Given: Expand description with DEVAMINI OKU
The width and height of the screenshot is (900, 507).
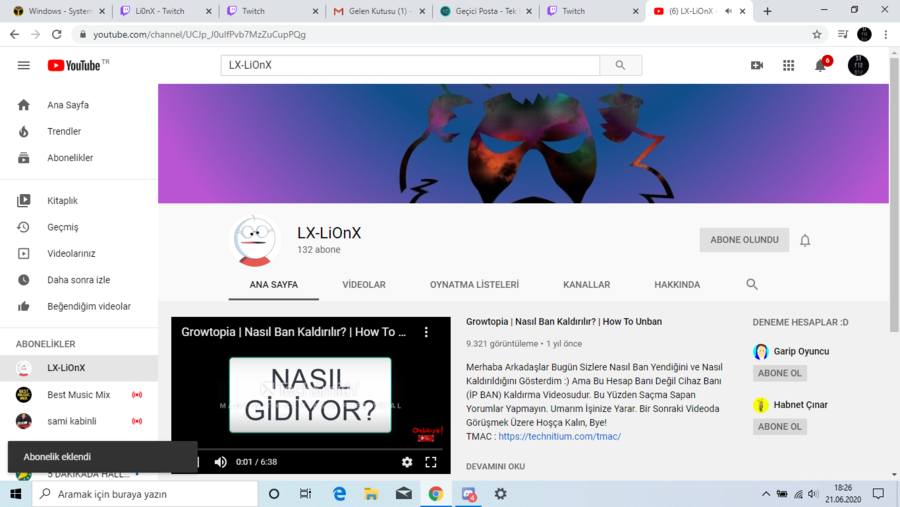Looking at the screenshot, I should pos(495,466).
